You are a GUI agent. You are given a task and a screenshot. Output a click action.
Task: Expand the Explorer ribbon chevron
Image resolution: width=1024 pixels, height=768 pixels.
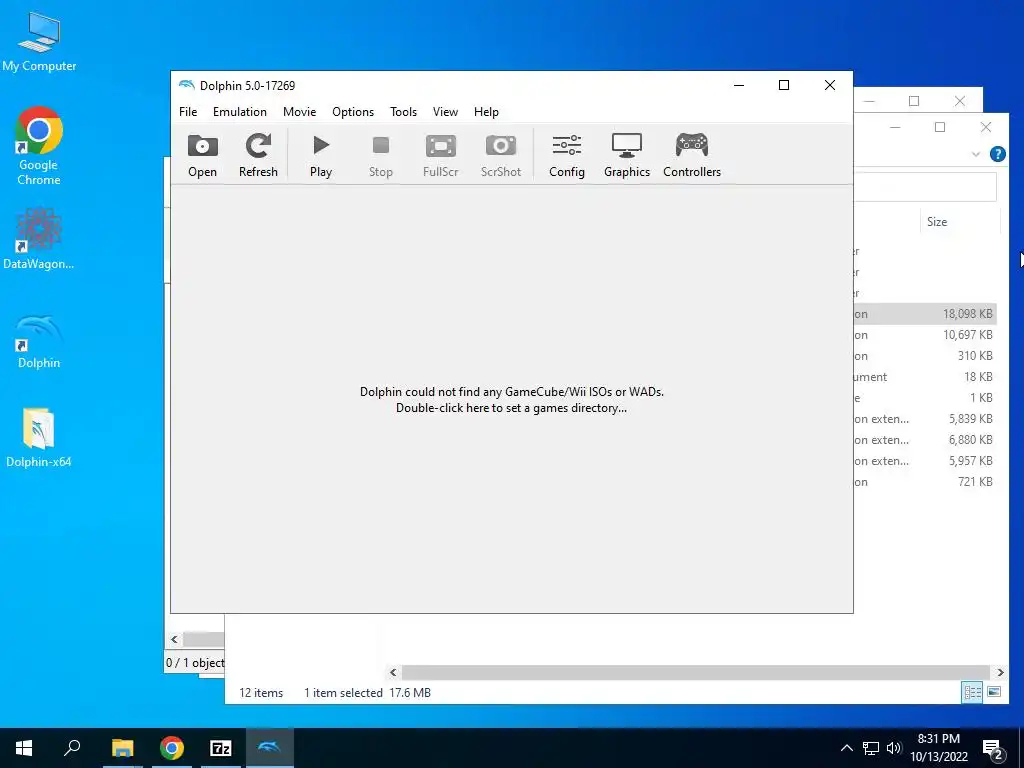pos(976,154)
